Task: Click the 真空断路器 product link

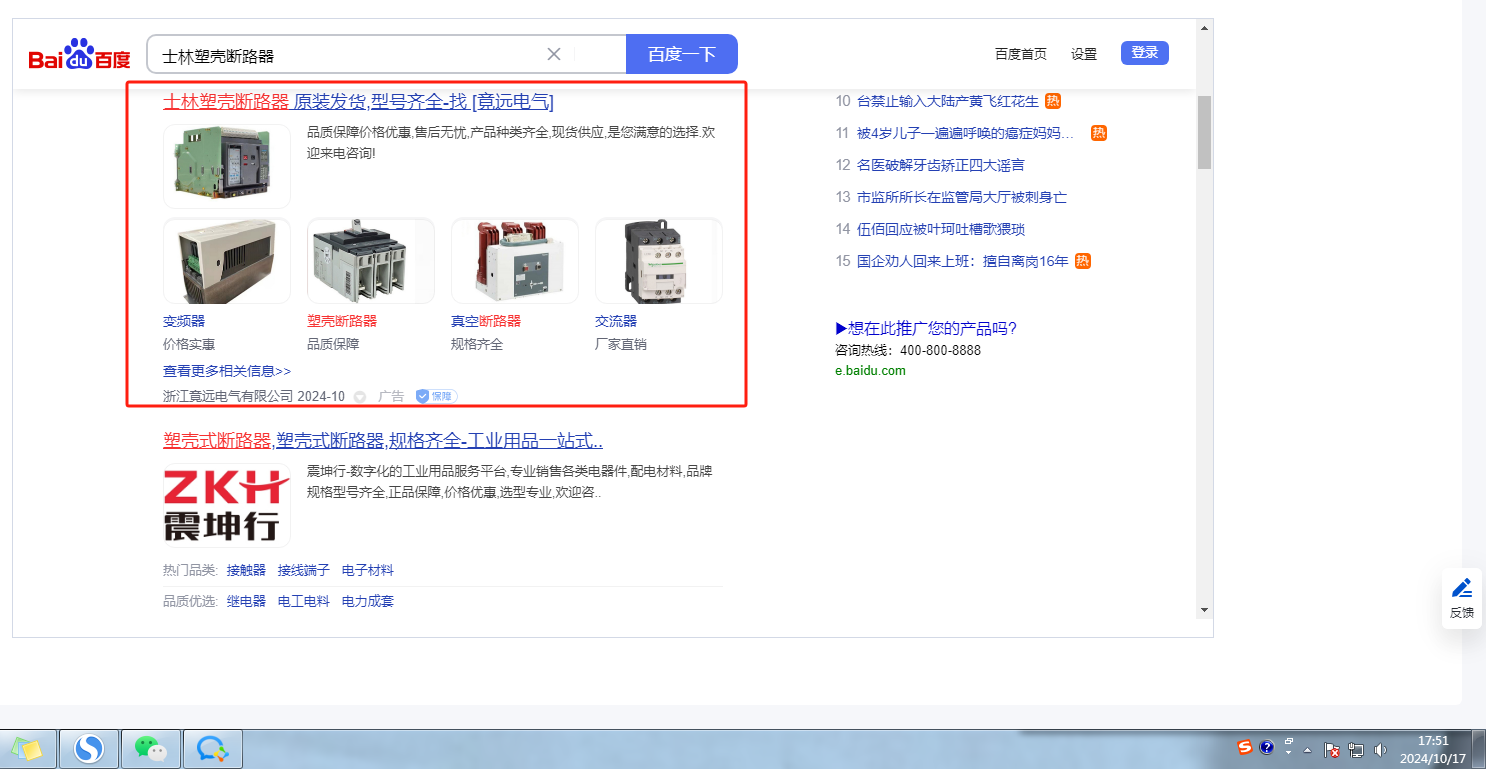Action: tap(486, 322)
